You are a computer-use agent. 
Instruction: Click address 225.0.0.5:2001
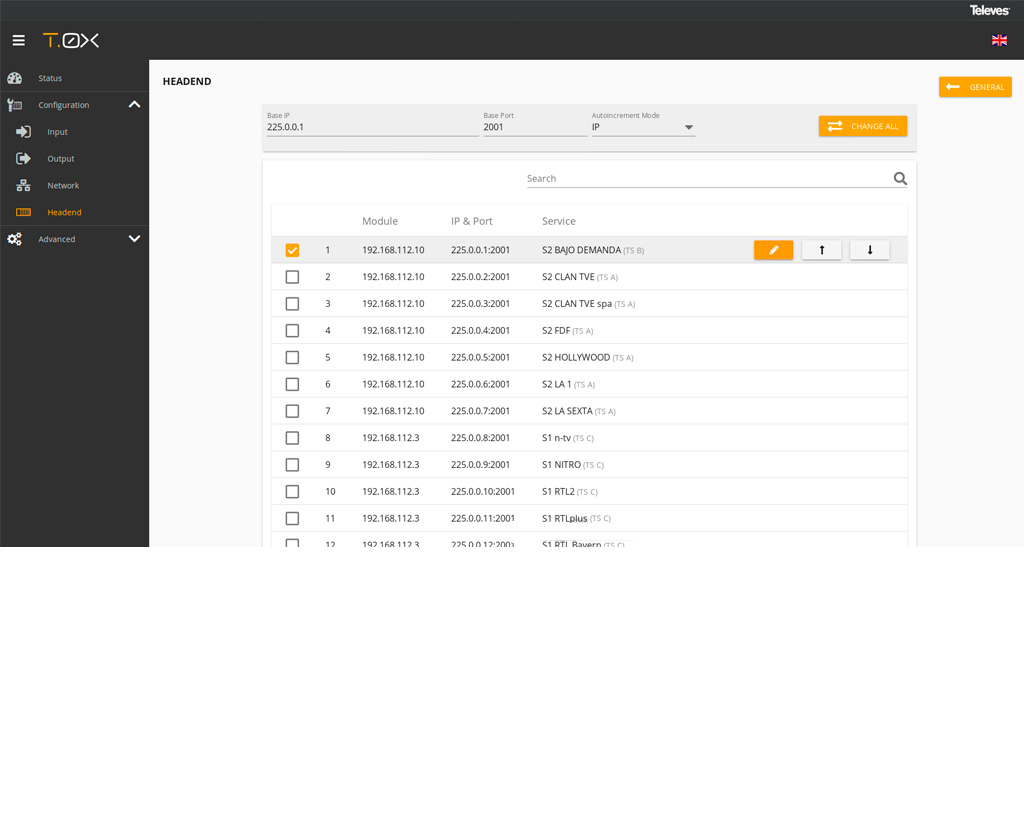pos(480,357)
